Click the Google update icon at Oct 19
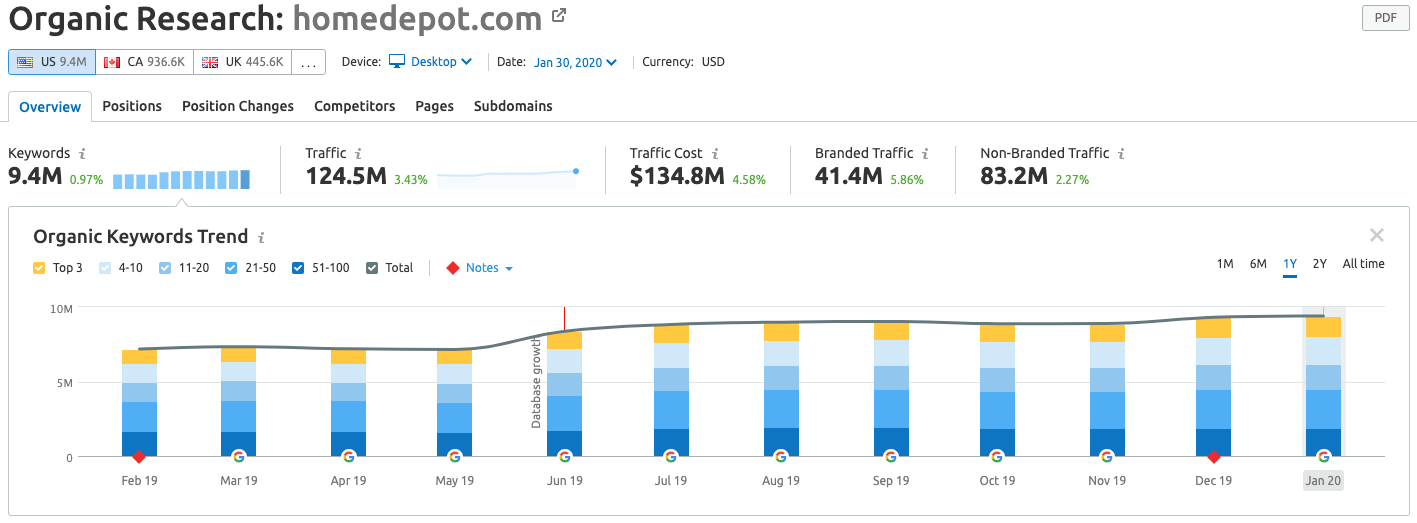1417x523 pixels. pyautogui.click(x=996, y=456)
